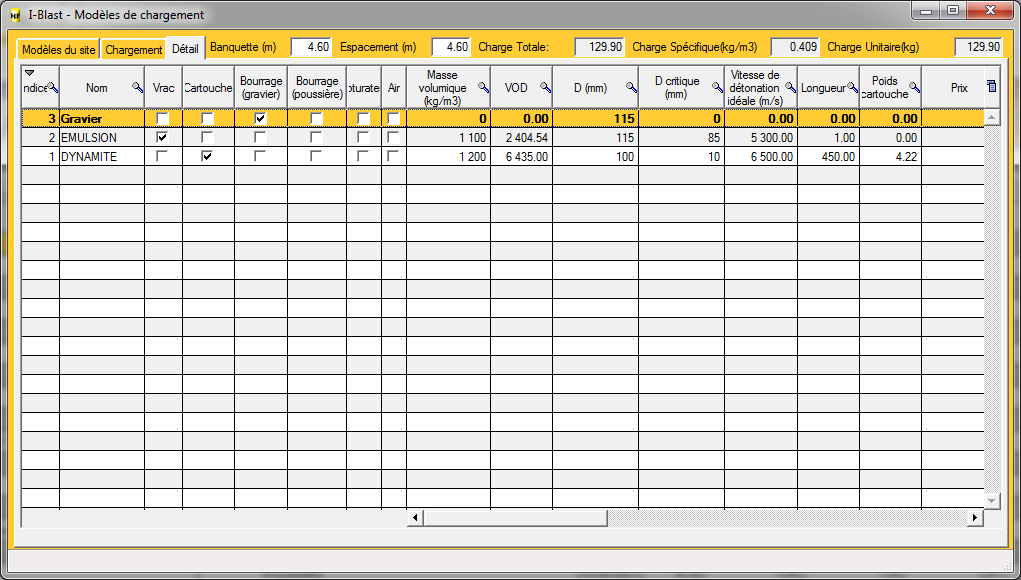
Task: Open the filter arrow above the Indice column
Action: pyautogui.click(x=29, y=73)
